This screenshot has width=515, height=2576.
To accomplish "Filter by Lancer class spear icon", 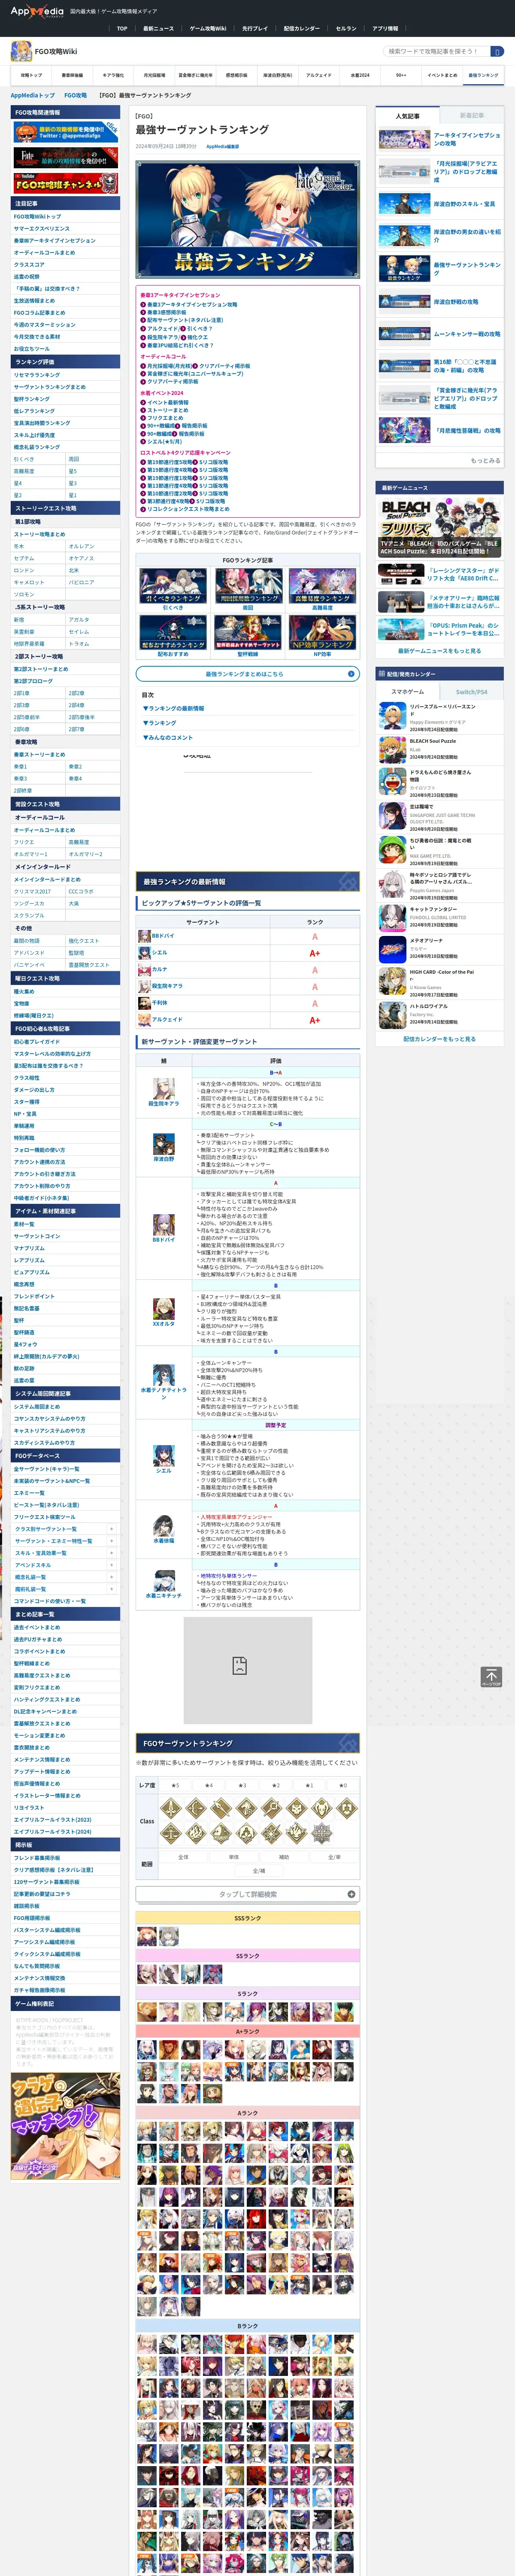I will pos(221,1808).
